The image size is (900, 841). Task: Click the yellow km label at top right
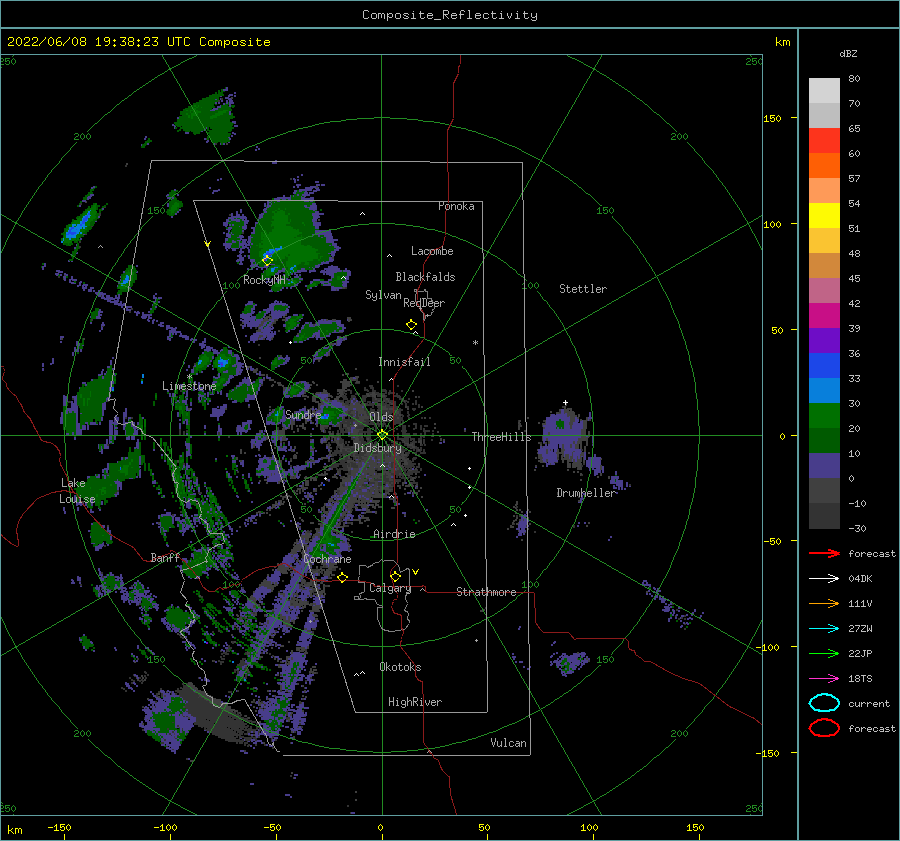(782, 42)
